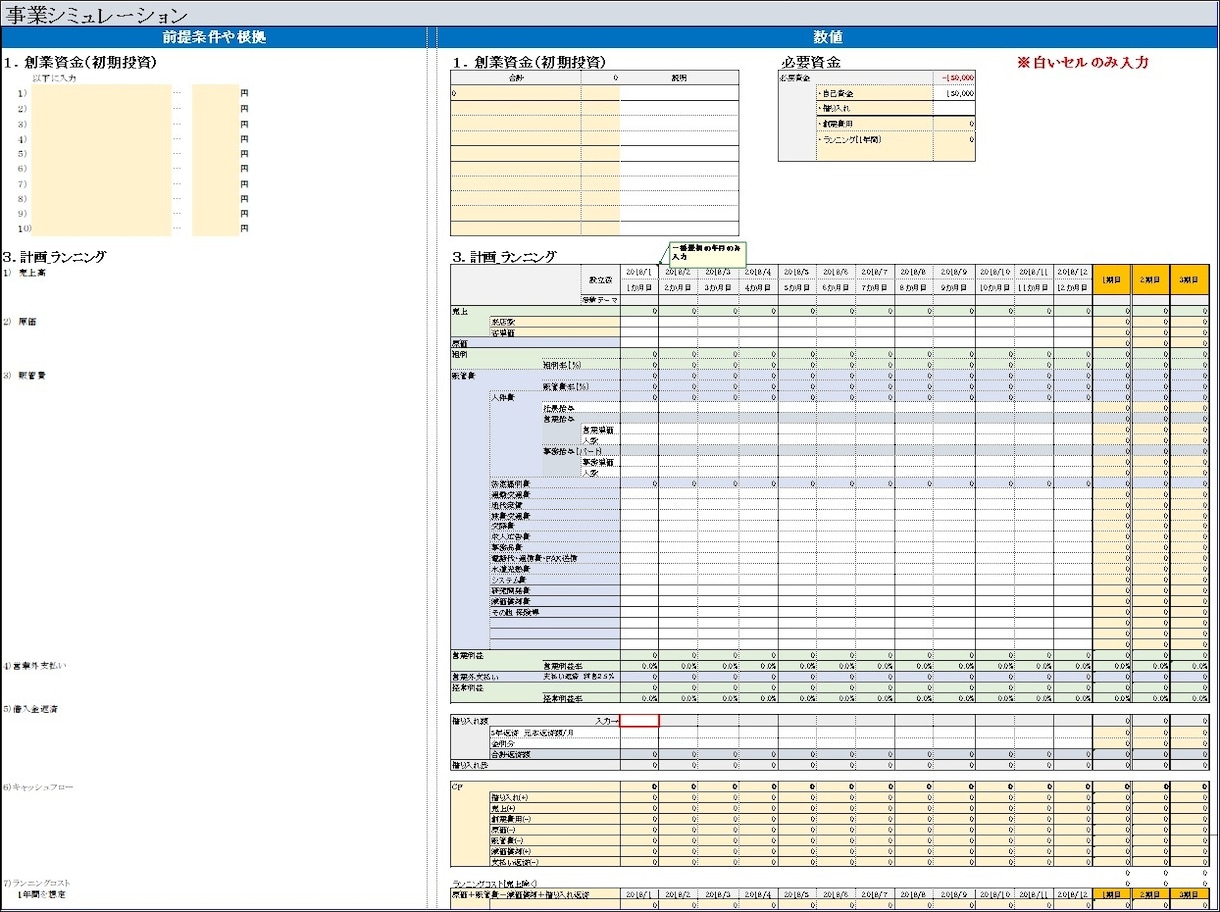Image resolution: width=1220 pixels, height=912 pixels.
Task: Click the 6)キャッシュフロー label in left panel
Action: tap(38, 787)
